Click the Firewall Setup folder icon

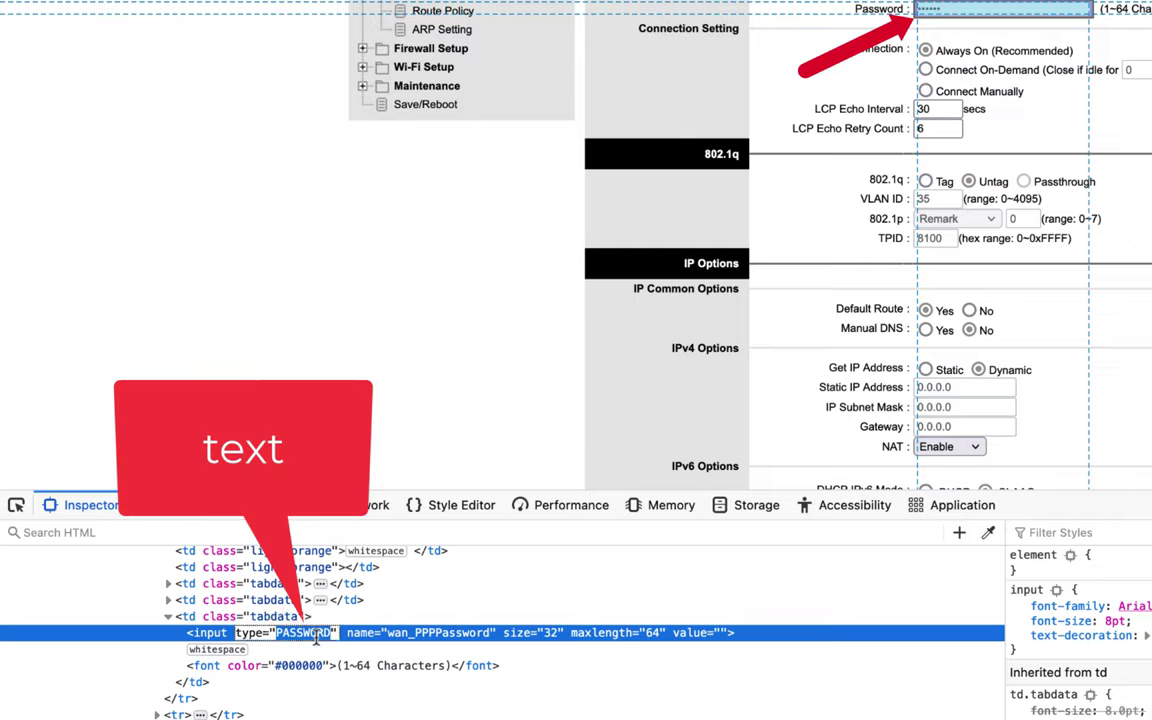(381, 49)
